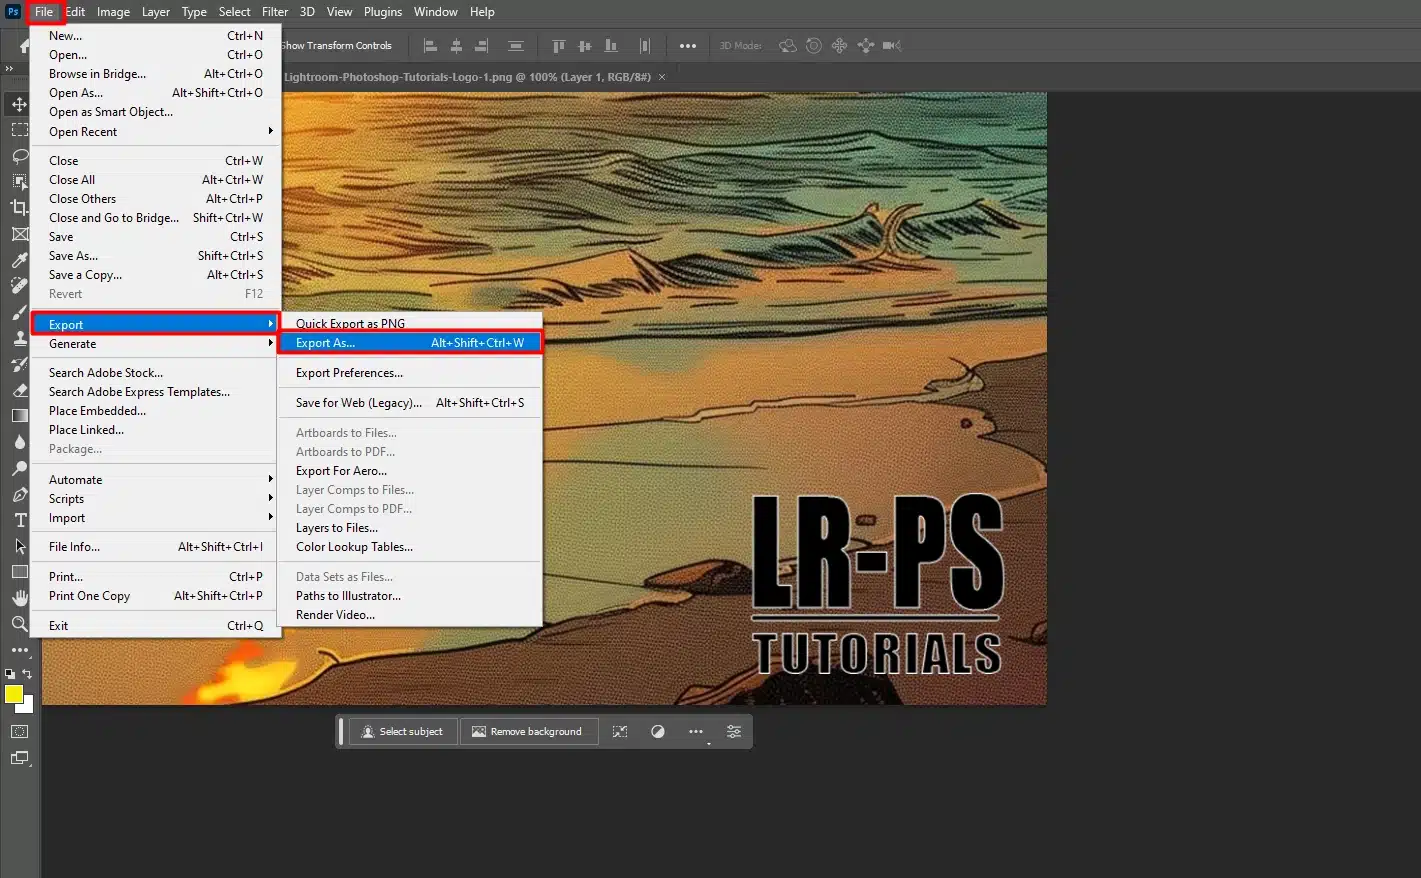The width and height of the screenshot is (1421, 878).
Task: Open contextual task bar more options dots
Action: [696, 732]
